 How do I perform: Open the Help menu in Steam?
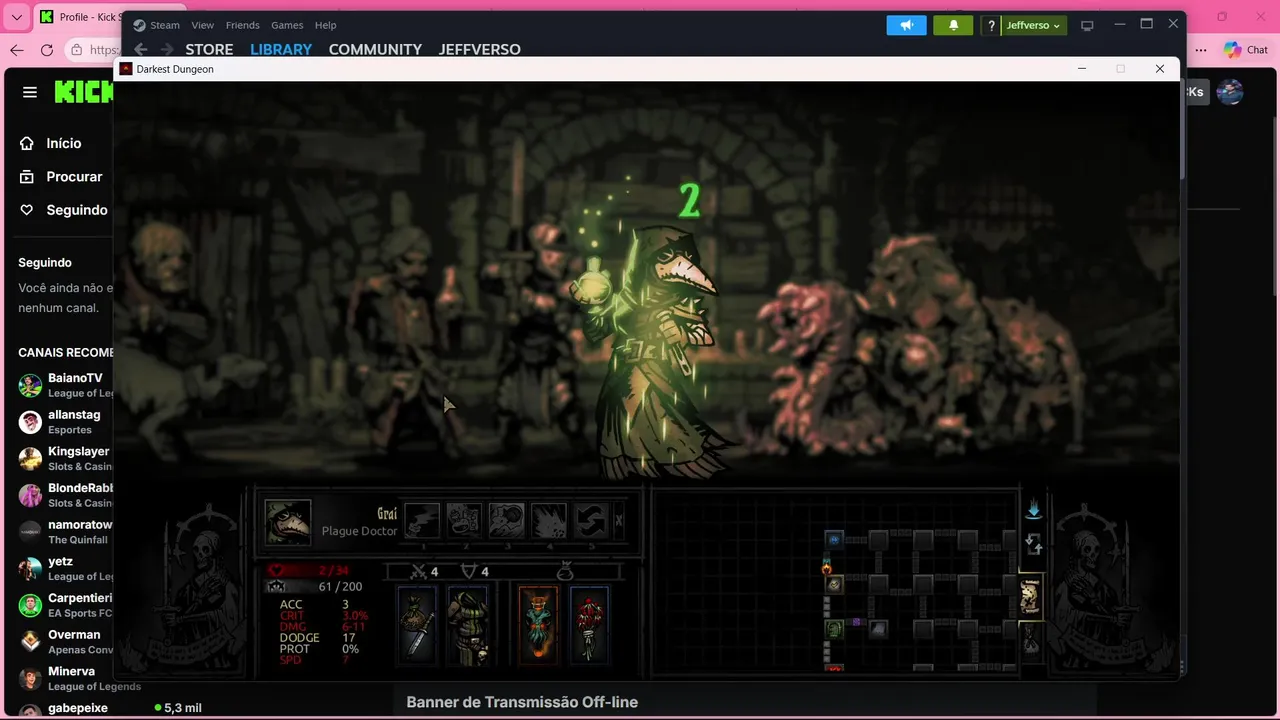(x=325, y=25)
